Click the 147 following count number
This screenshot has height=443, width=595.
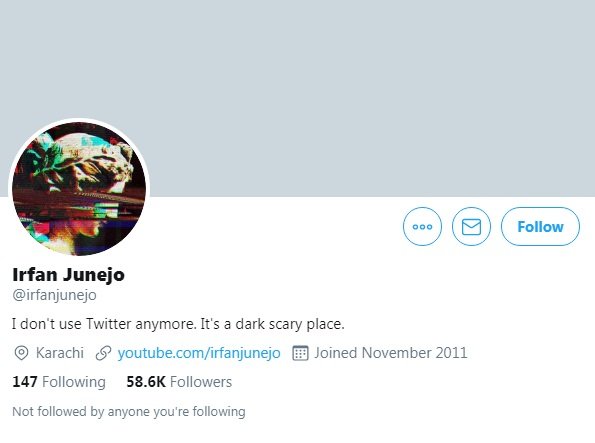[x=25, y=382]
